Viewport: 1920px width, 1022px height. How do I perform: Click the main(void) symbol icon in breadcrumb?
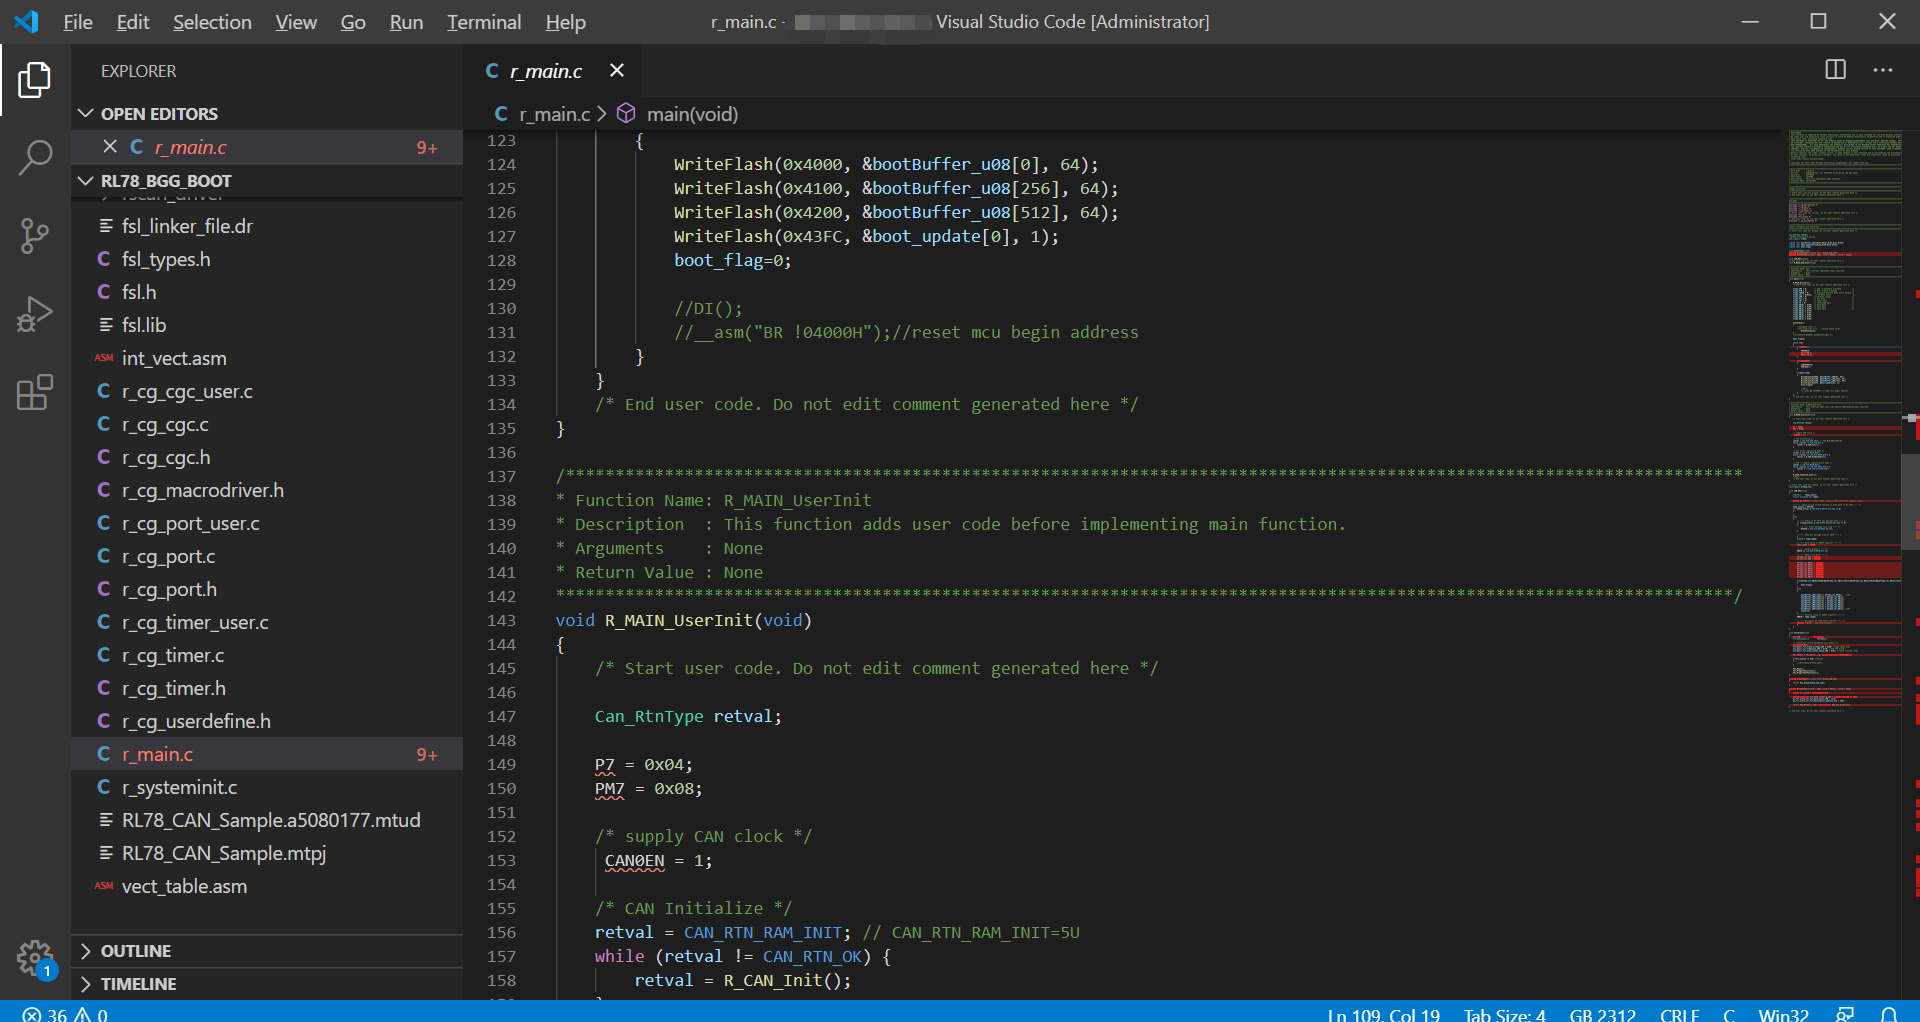click(626, 114)
